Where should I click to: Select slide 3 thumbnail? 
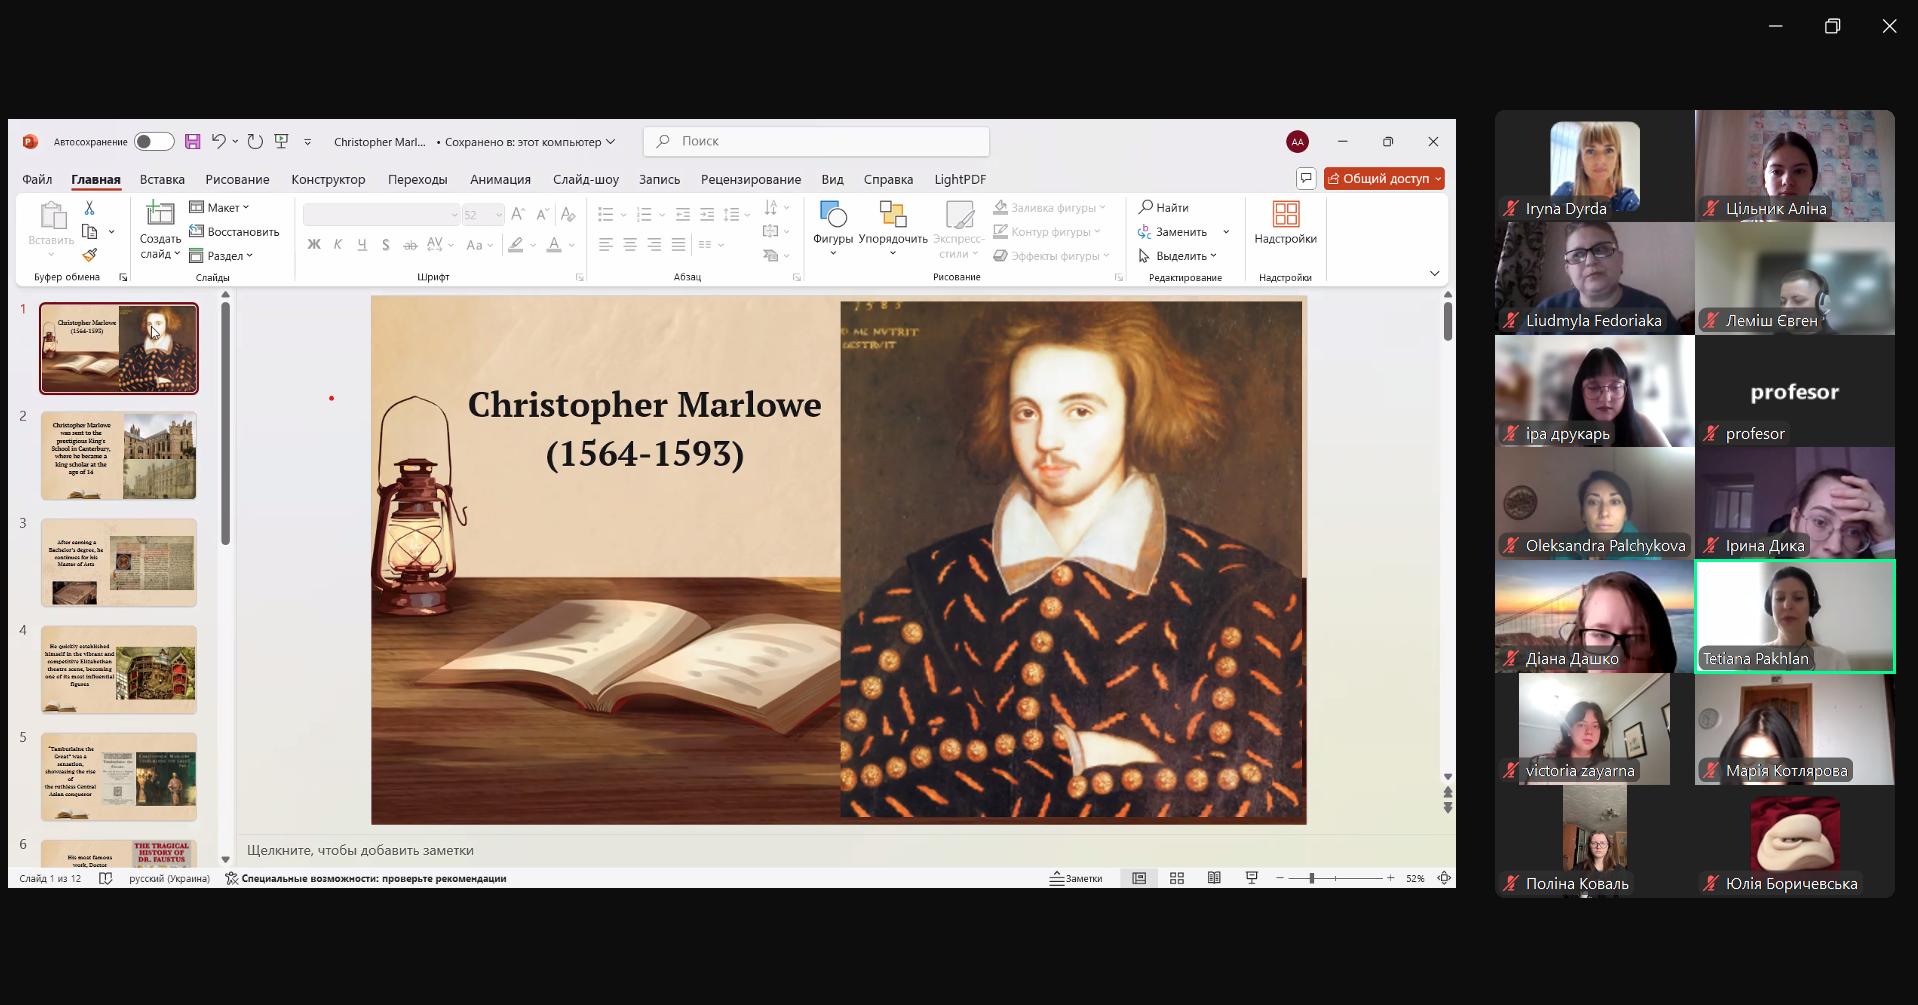(119, 562)
